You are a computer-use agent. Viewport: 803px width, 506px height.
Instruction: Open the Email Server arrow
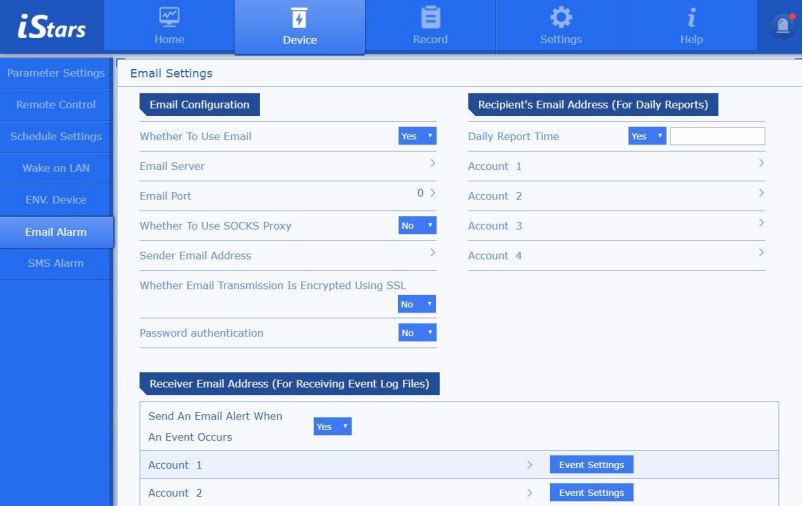pyautogui.click(x=432, y=163)
